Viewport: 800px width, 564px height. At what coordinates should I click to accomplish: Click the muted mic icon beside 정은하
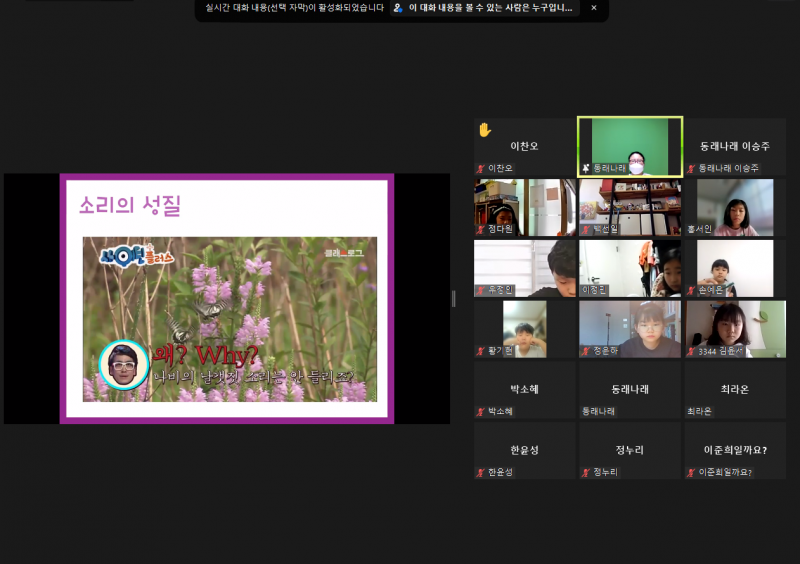tap(586, 351)
